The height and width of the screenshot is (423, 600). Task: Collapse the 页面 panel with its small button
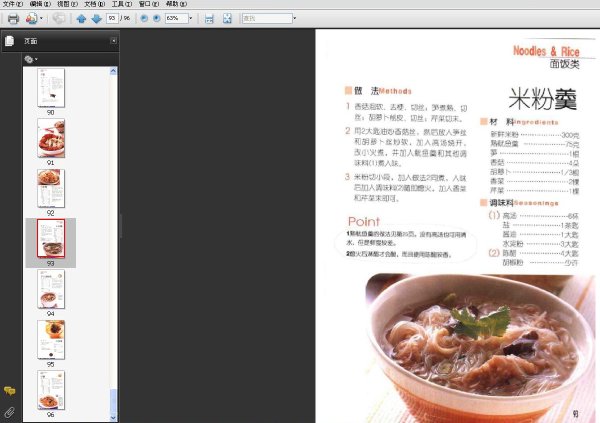114,41
